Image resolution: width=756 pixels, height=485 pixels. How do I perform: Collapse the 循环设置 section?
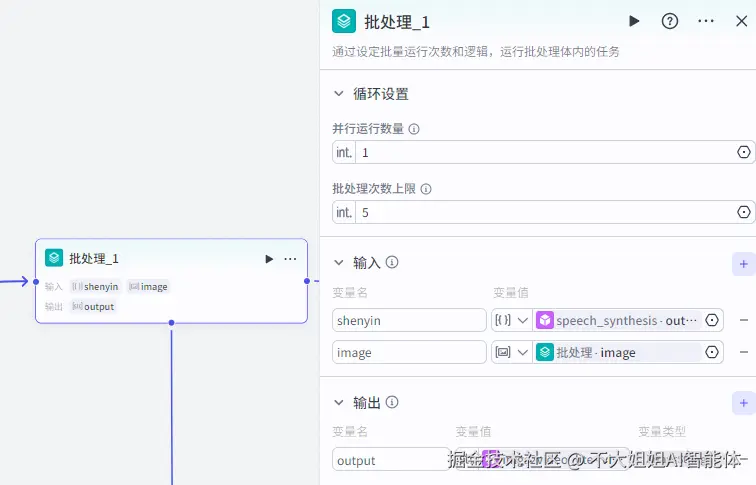pos(339,94)
